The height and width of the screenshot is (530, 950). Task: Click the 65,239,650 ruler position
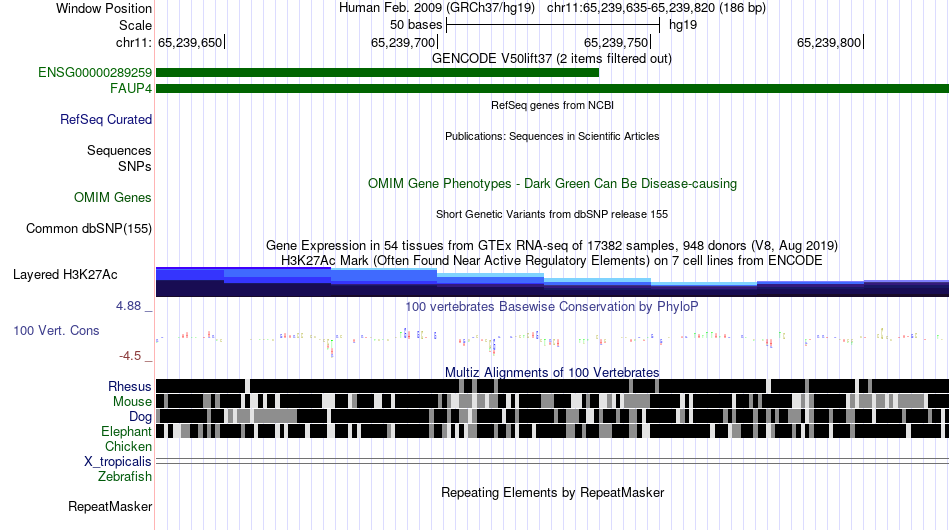(190, 42)
